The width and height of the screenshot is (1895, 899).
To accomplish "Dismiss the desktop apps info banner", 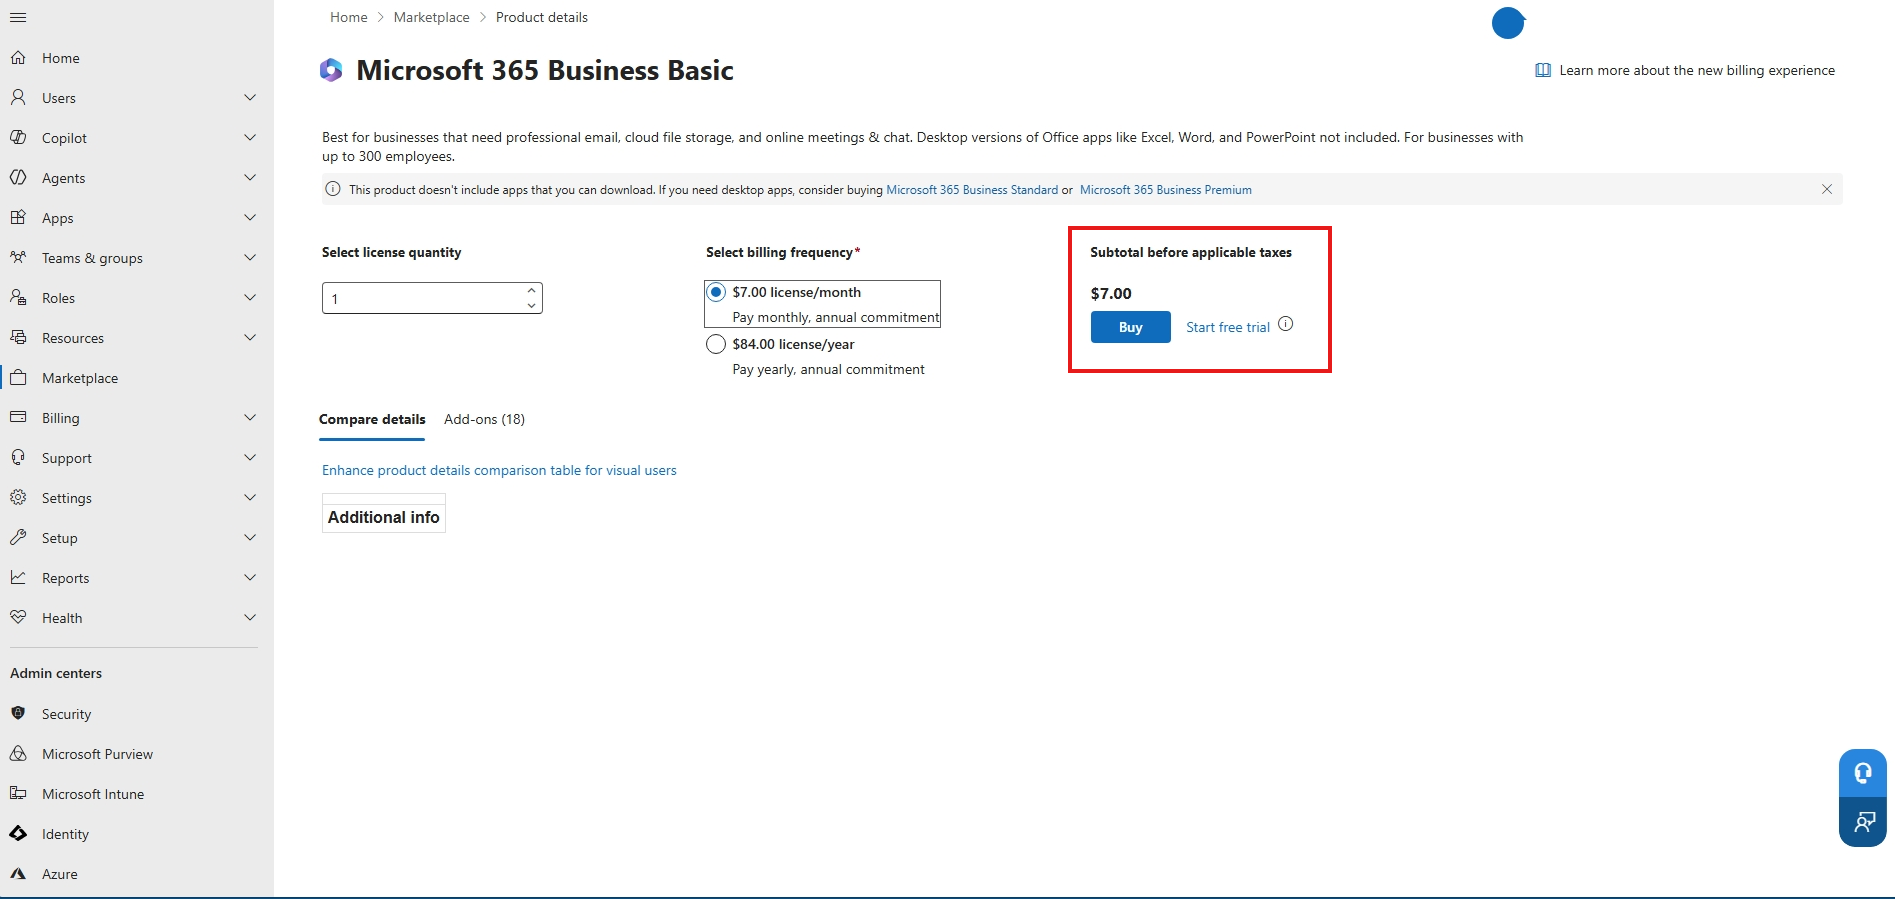I will (1827, 189).
